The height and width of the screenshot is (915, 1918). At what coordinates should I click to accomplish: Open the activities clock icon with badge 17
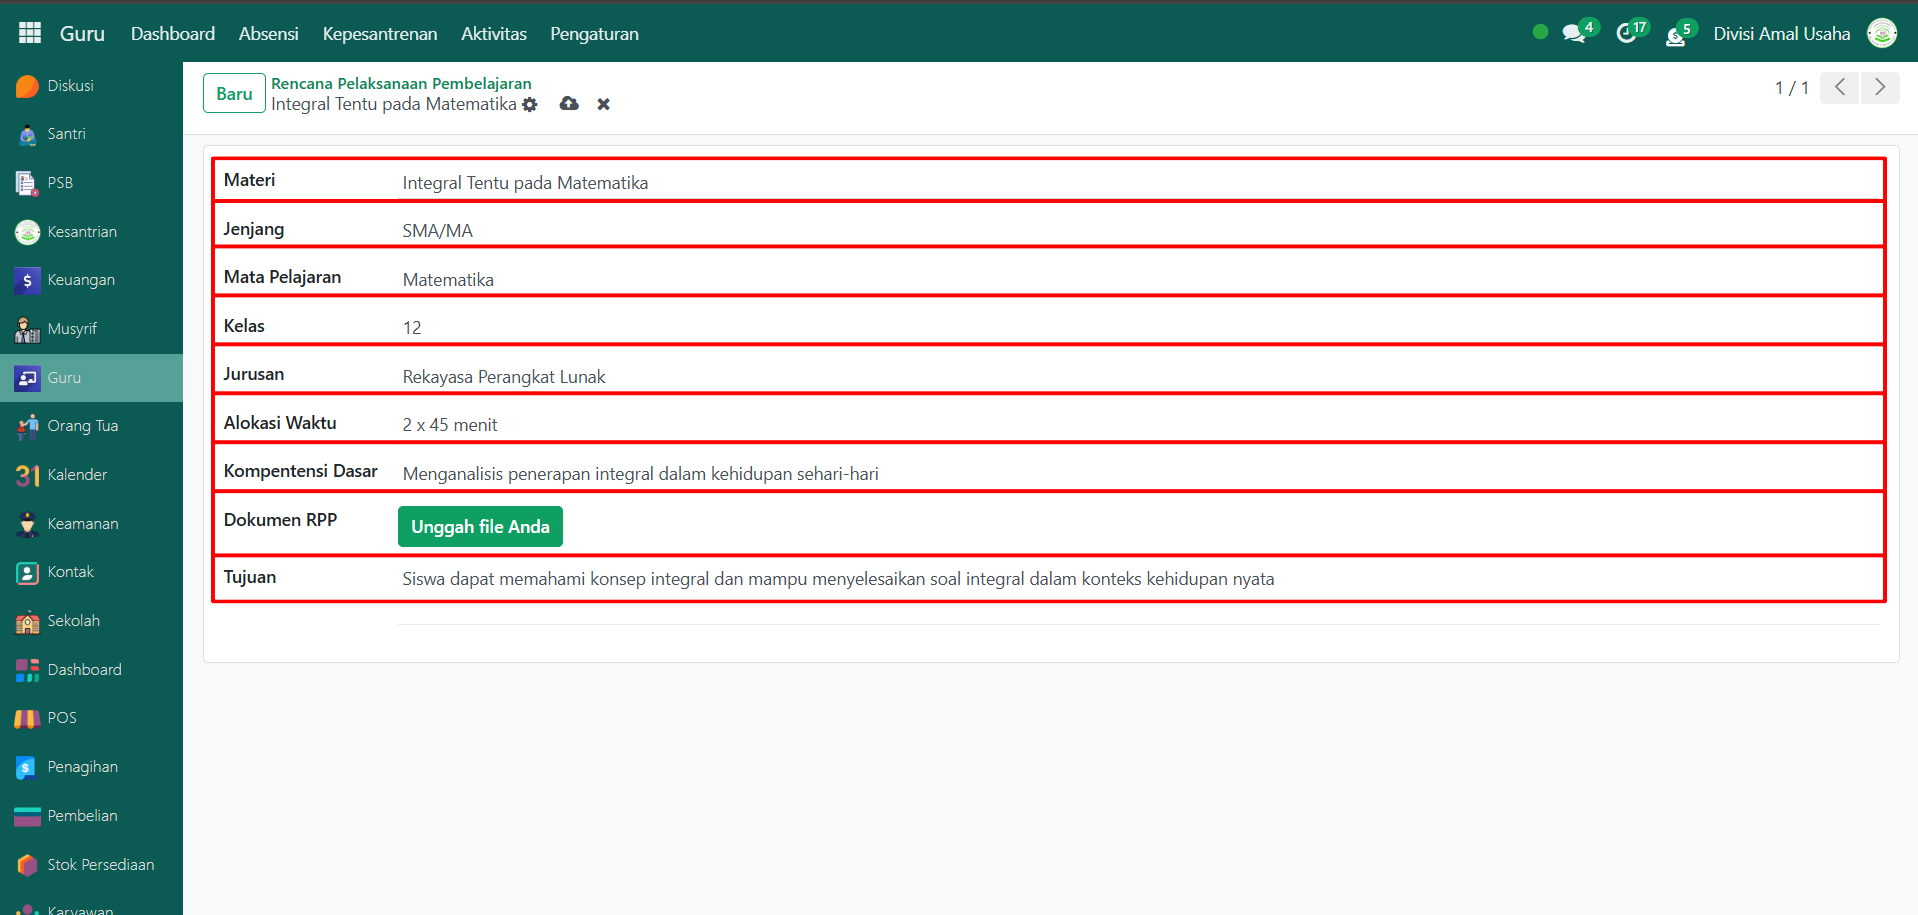coord(1627,34)
